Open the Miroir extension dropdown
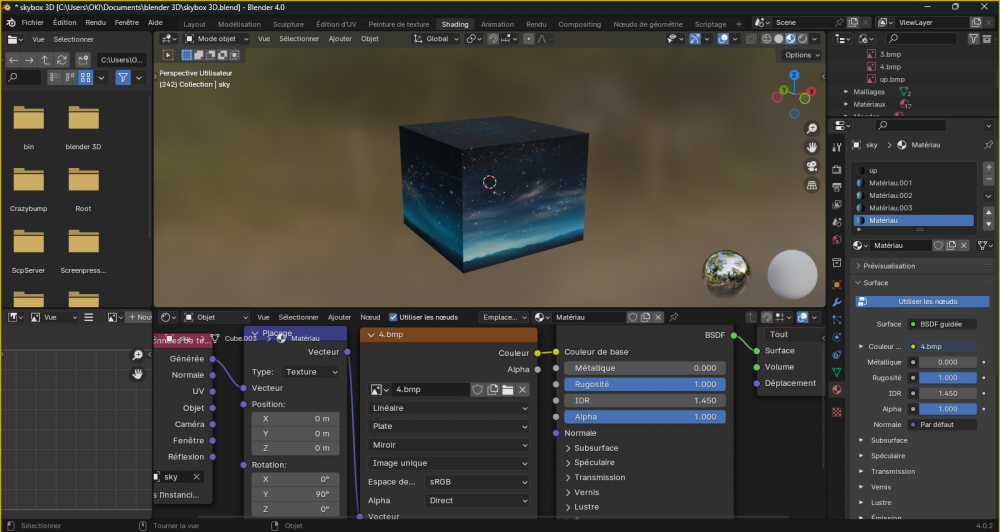Viewport: 1000px width, 532px height. point(449,445)
